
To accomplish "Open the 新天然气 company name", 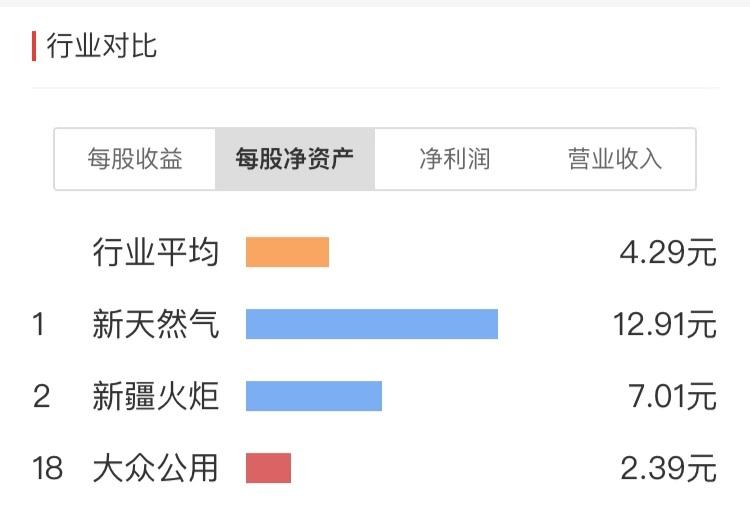I will [155, 324].
